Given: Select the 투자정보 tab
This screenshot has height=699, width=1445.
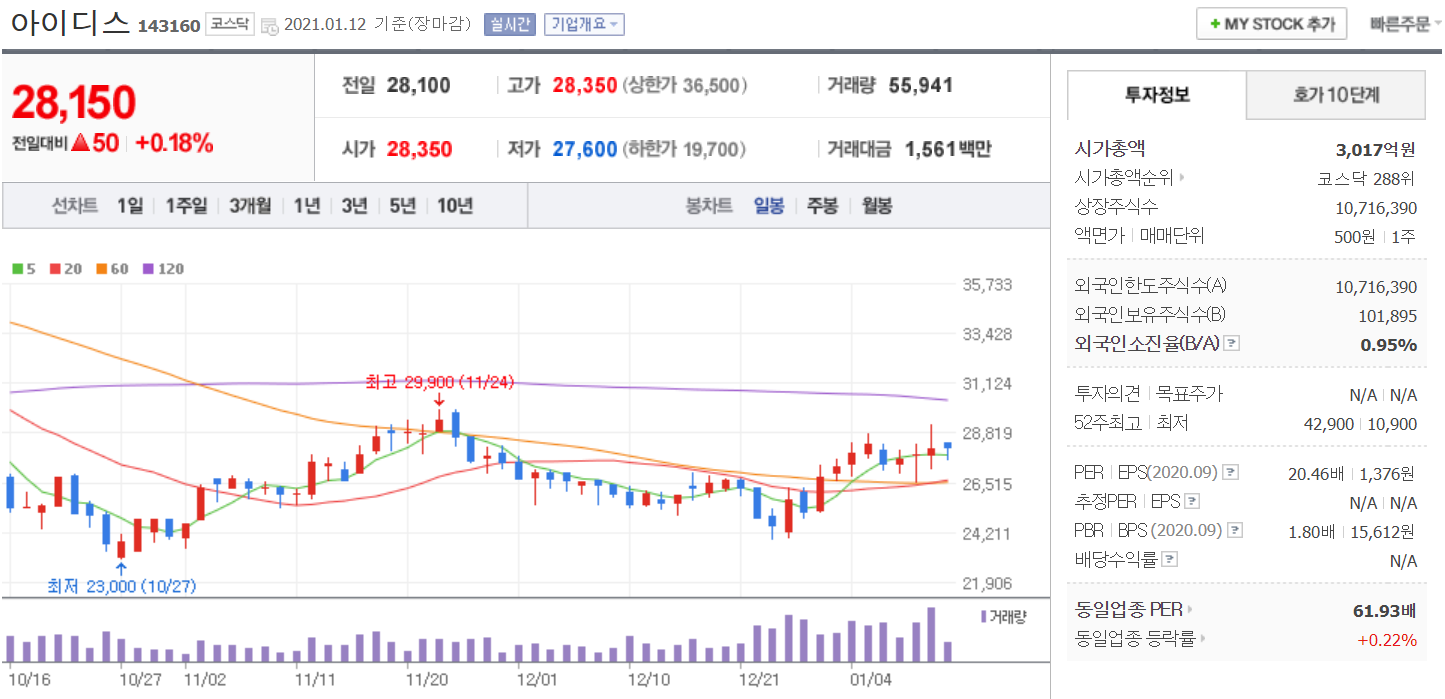Looking at the screenshot, I should (x=1157, y=96).
